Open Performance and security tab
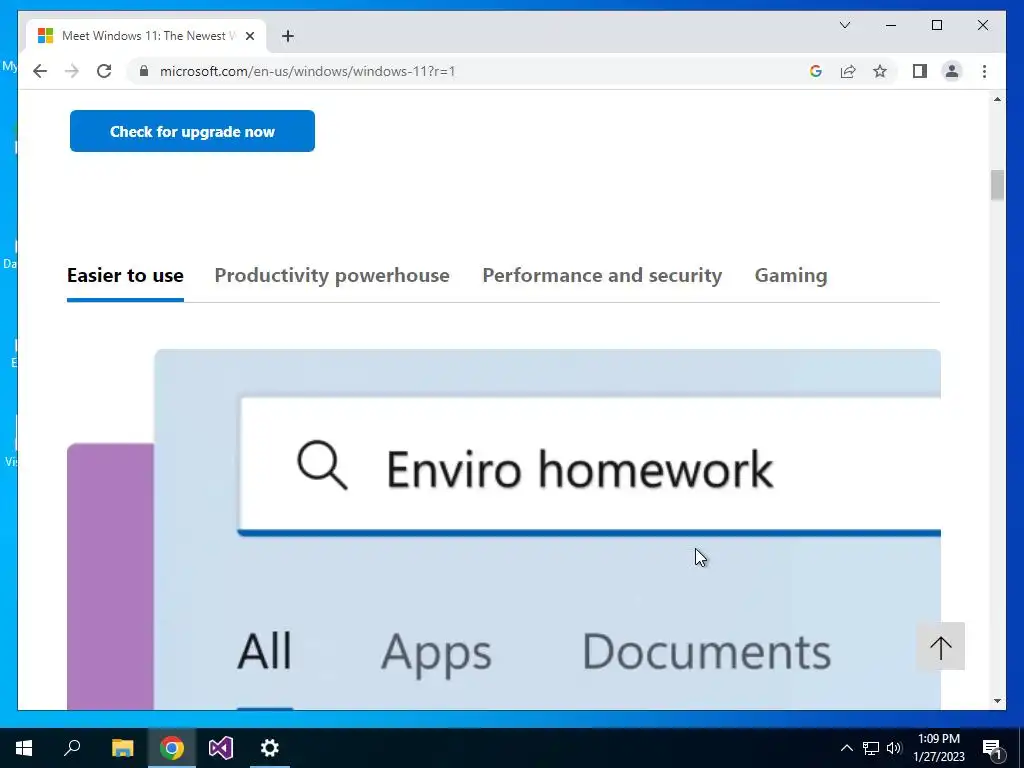The height and width of the screenshot is (768, 1024). 602,276
